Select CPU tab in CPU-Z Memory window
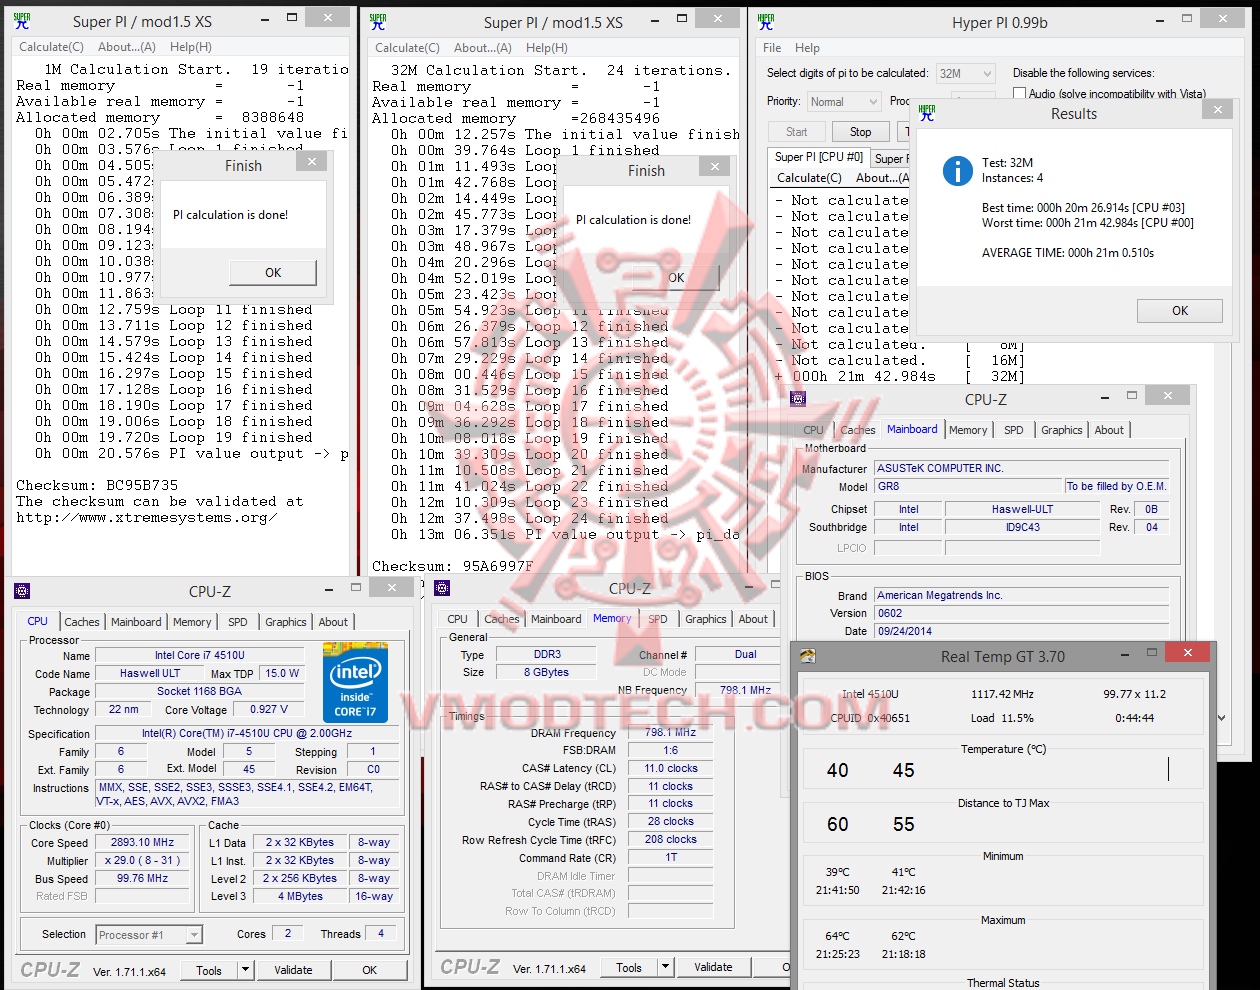The image size is (1260, 990). point(458,619)
